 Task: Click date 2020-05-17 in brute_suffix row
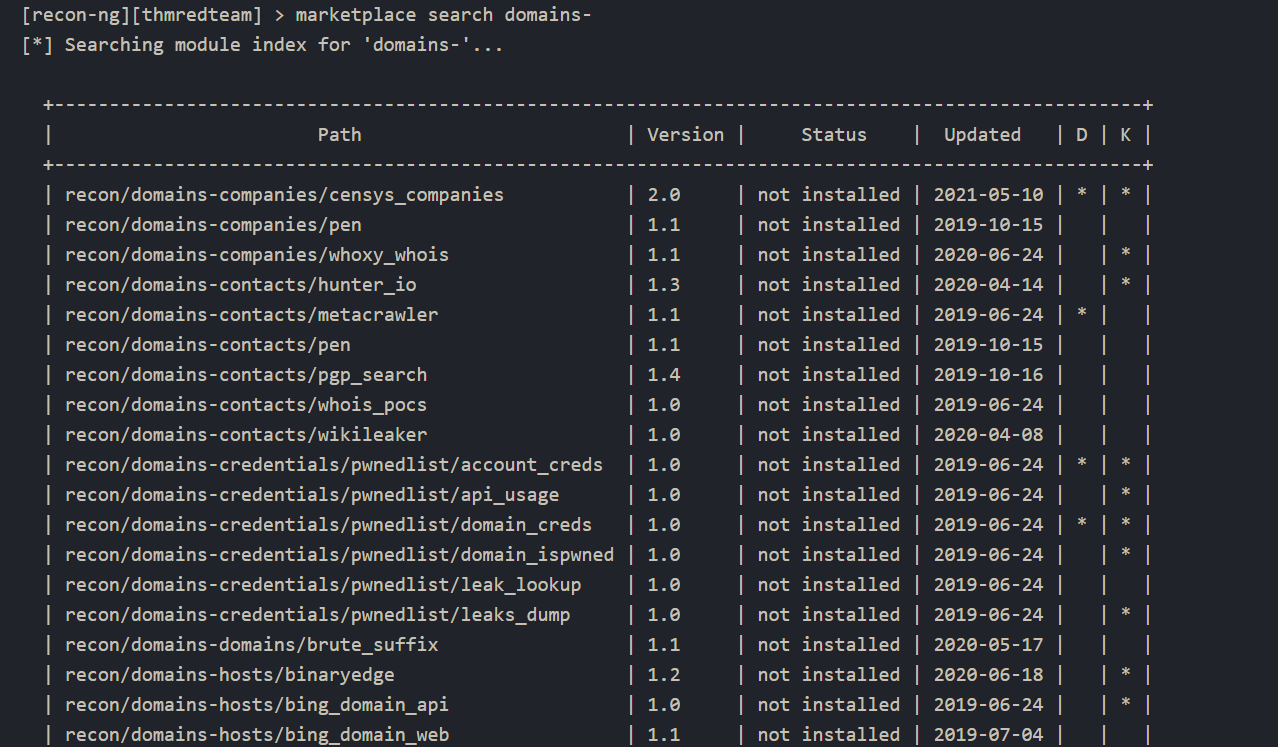tap(988, 645)
